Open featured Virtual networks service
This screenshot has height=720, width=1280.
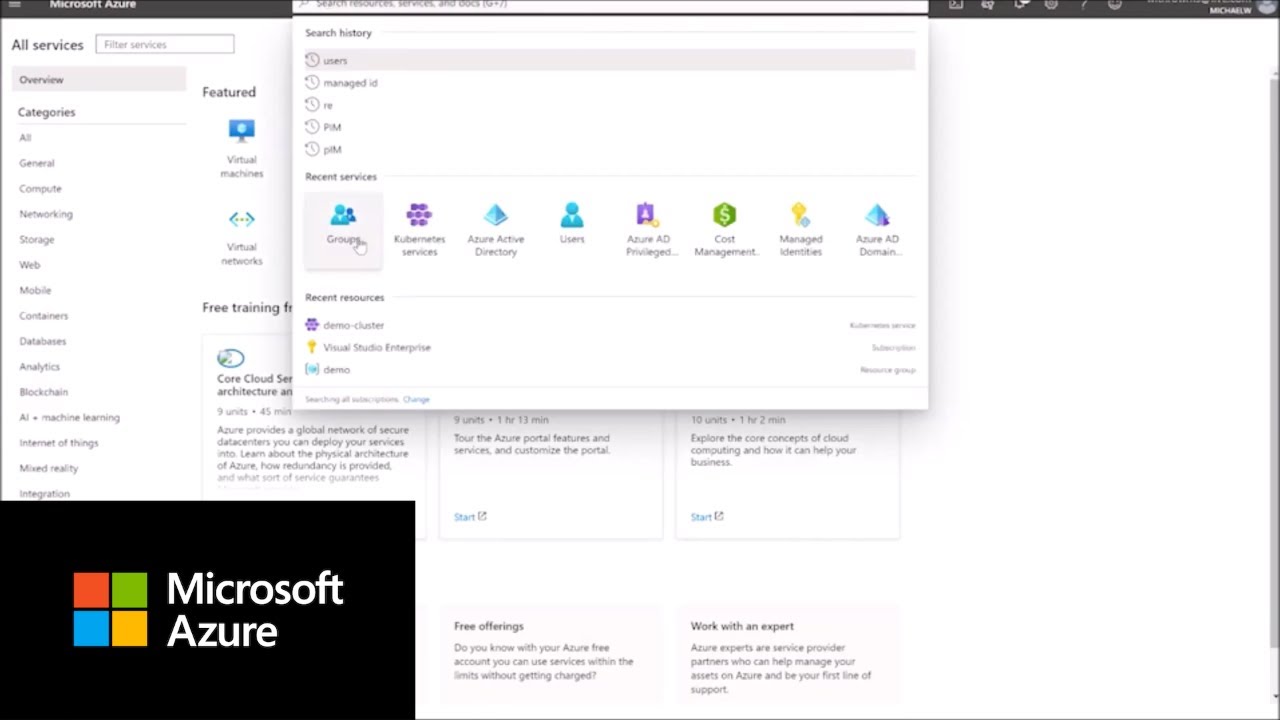click(x=242, y=237)
